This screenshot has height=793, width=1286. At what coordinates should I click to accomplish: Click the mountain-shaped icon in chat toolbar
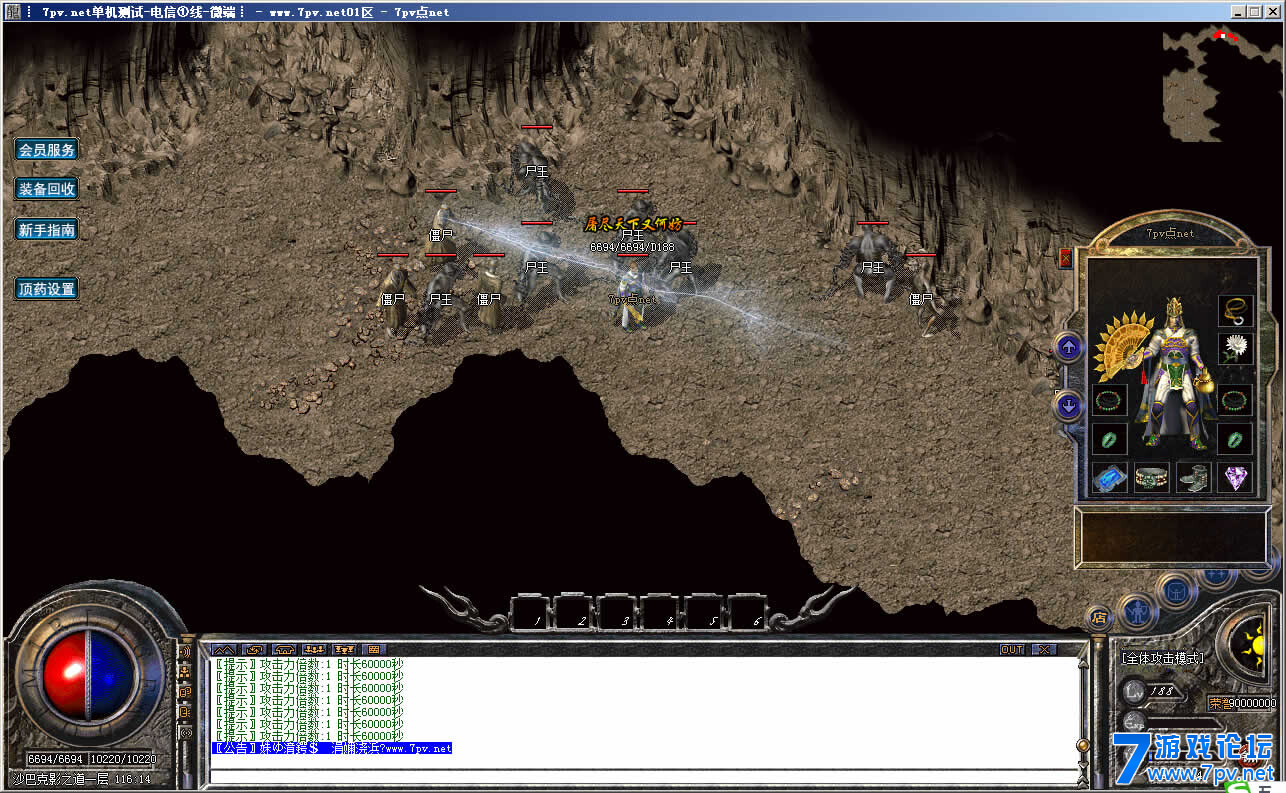pos(223,650)
